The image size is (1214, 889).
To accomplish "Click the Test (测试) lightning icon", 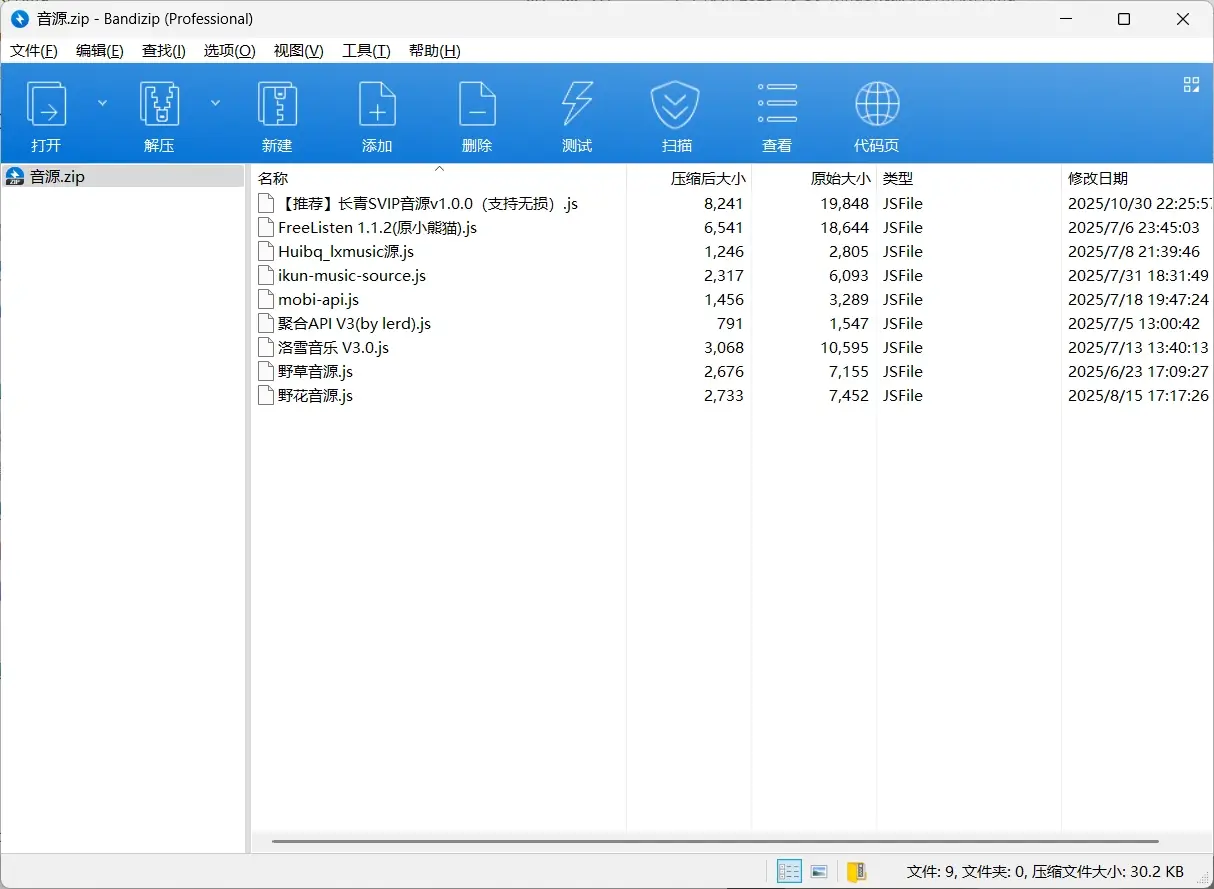I will (x=577, y=104).
